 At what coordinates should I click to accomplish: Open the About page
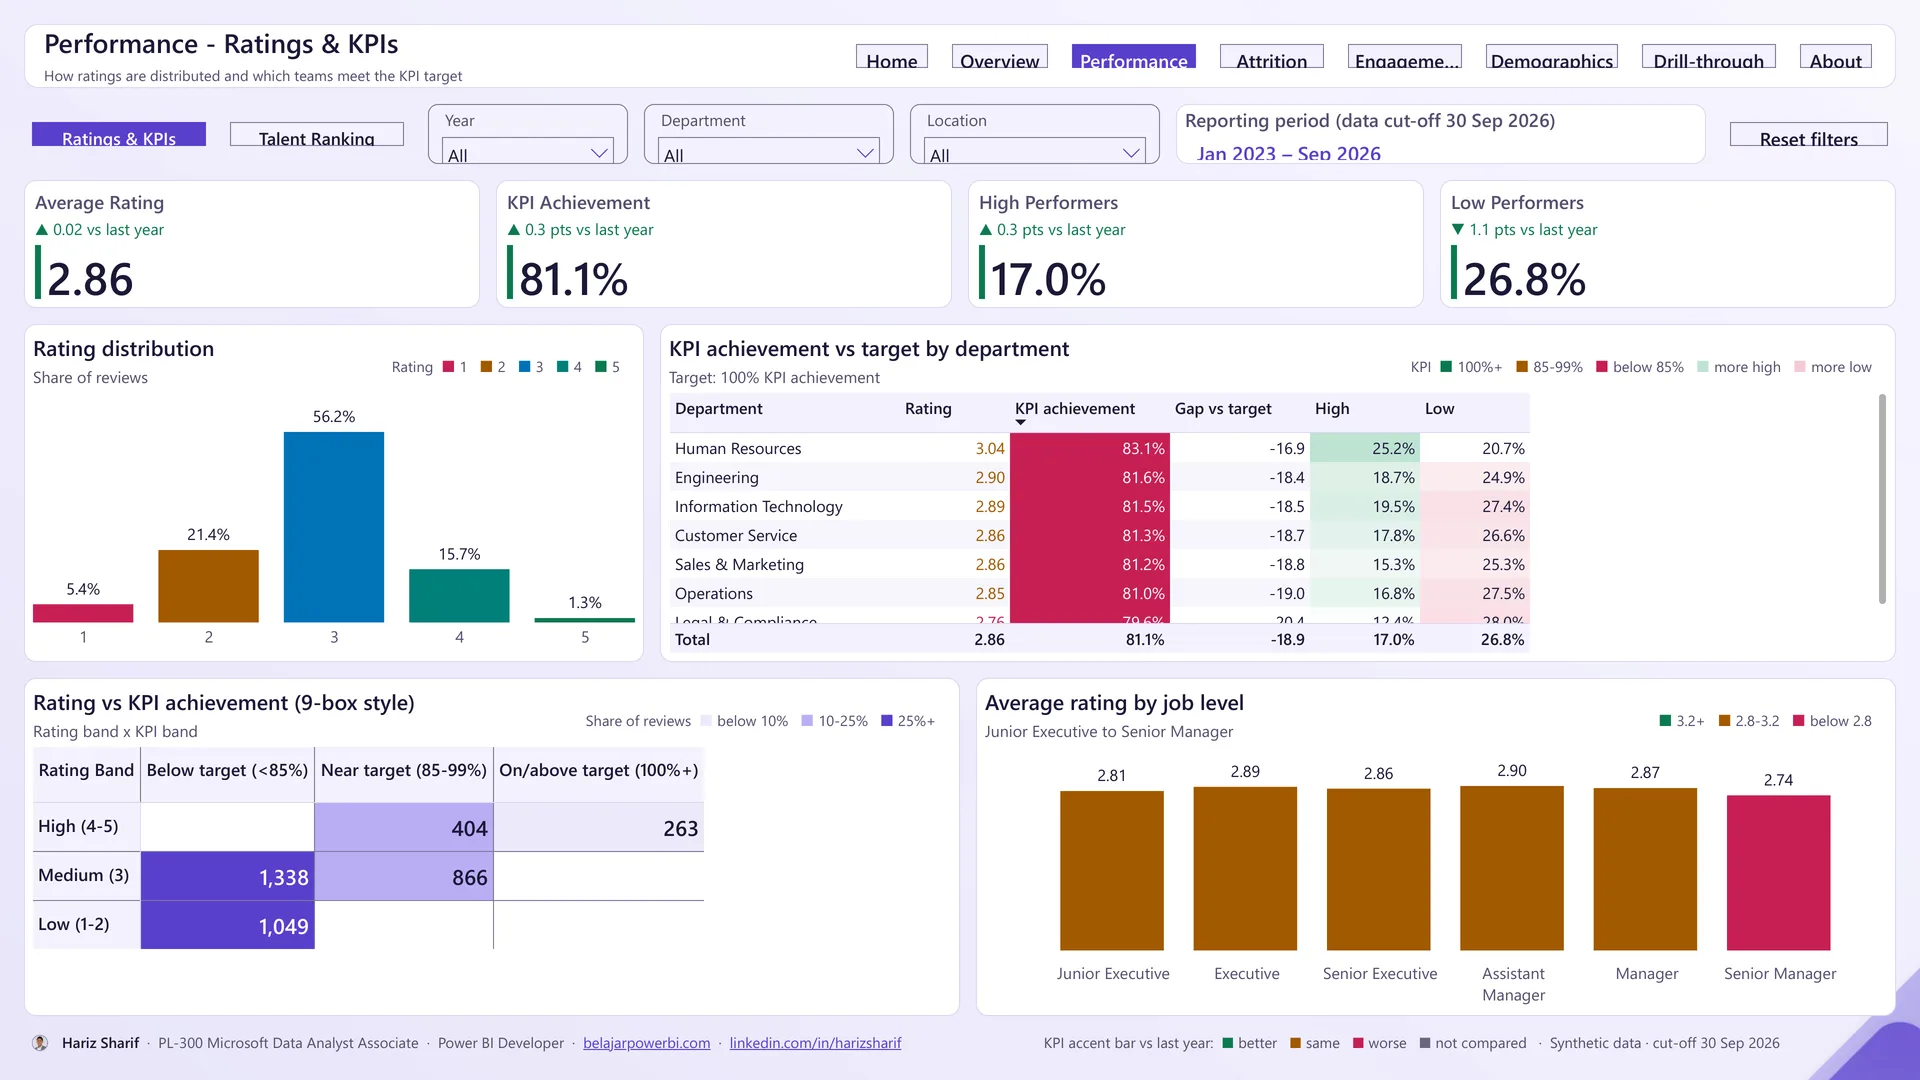[1836, 57]
